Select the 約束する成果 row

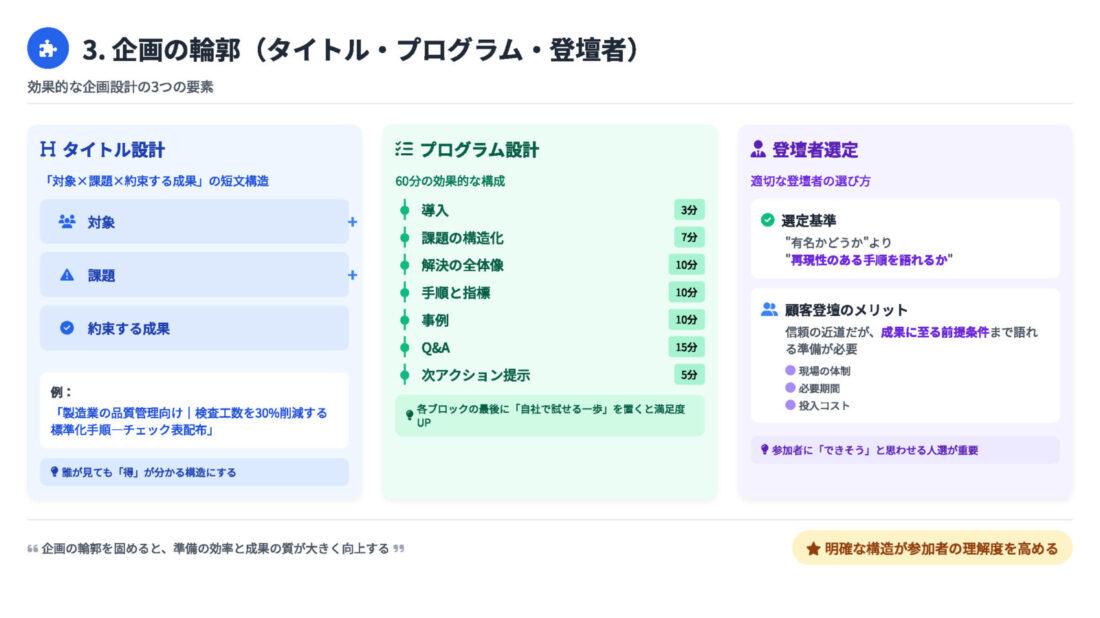click(194, 328)
